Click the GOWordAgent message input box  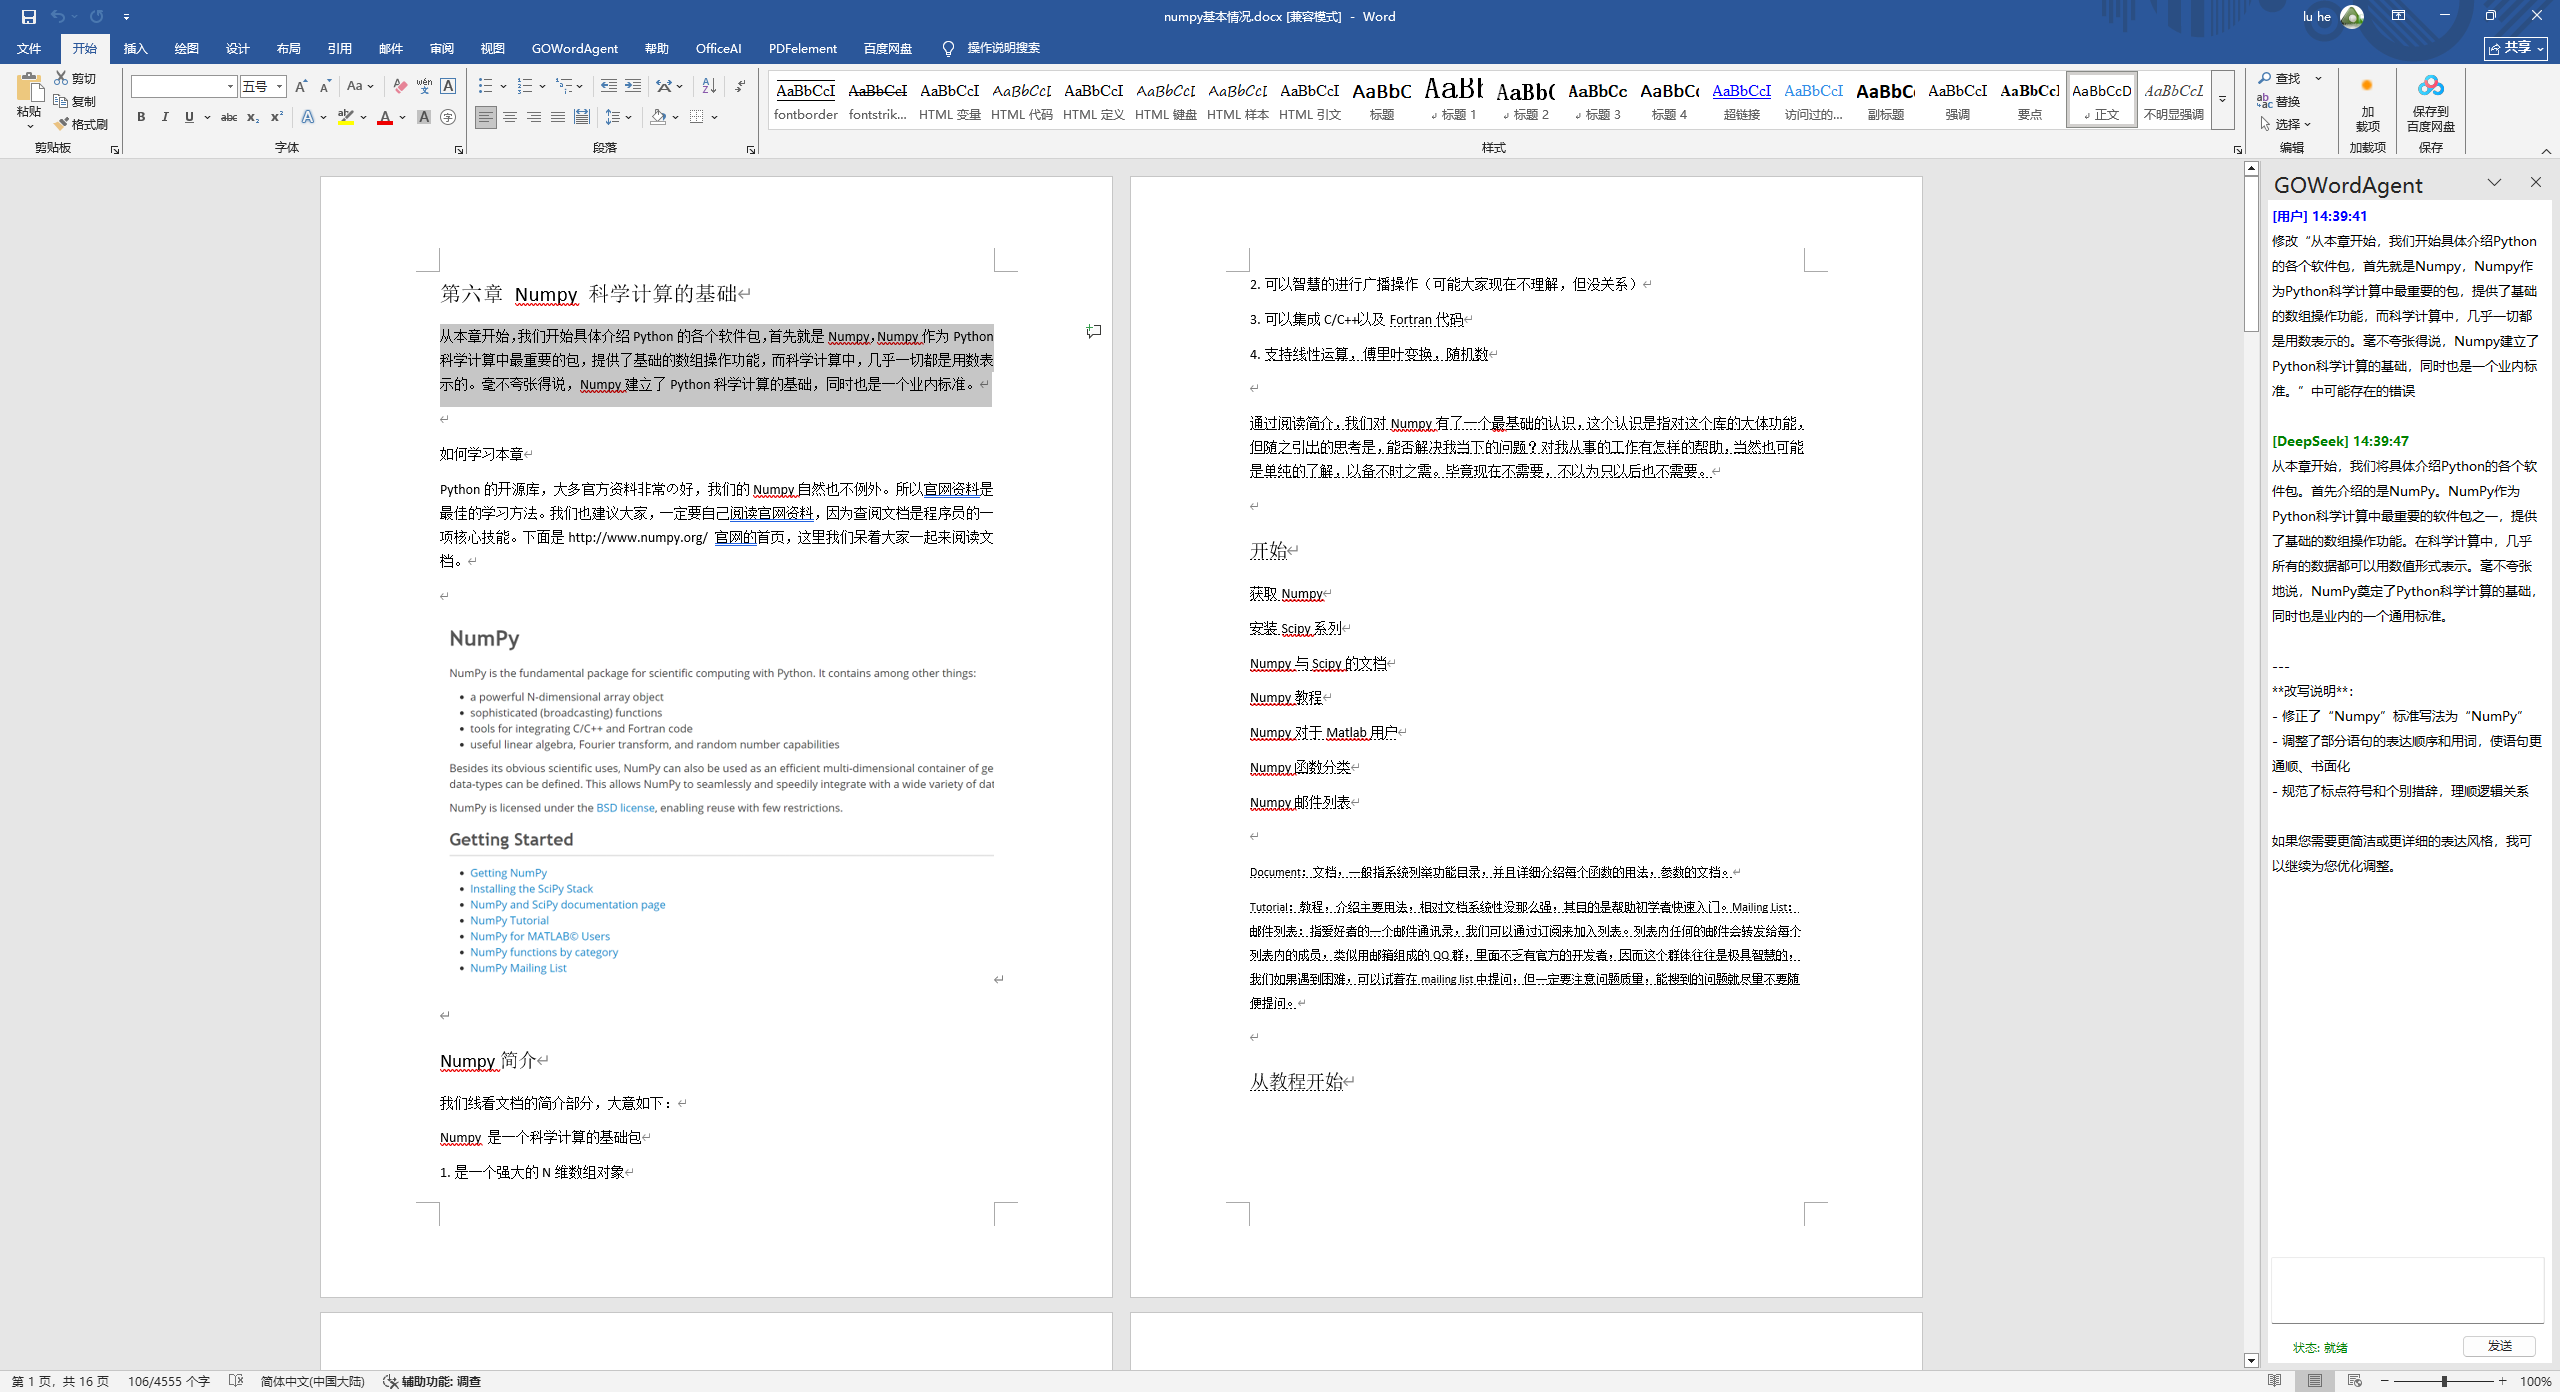[2406, 1290]
